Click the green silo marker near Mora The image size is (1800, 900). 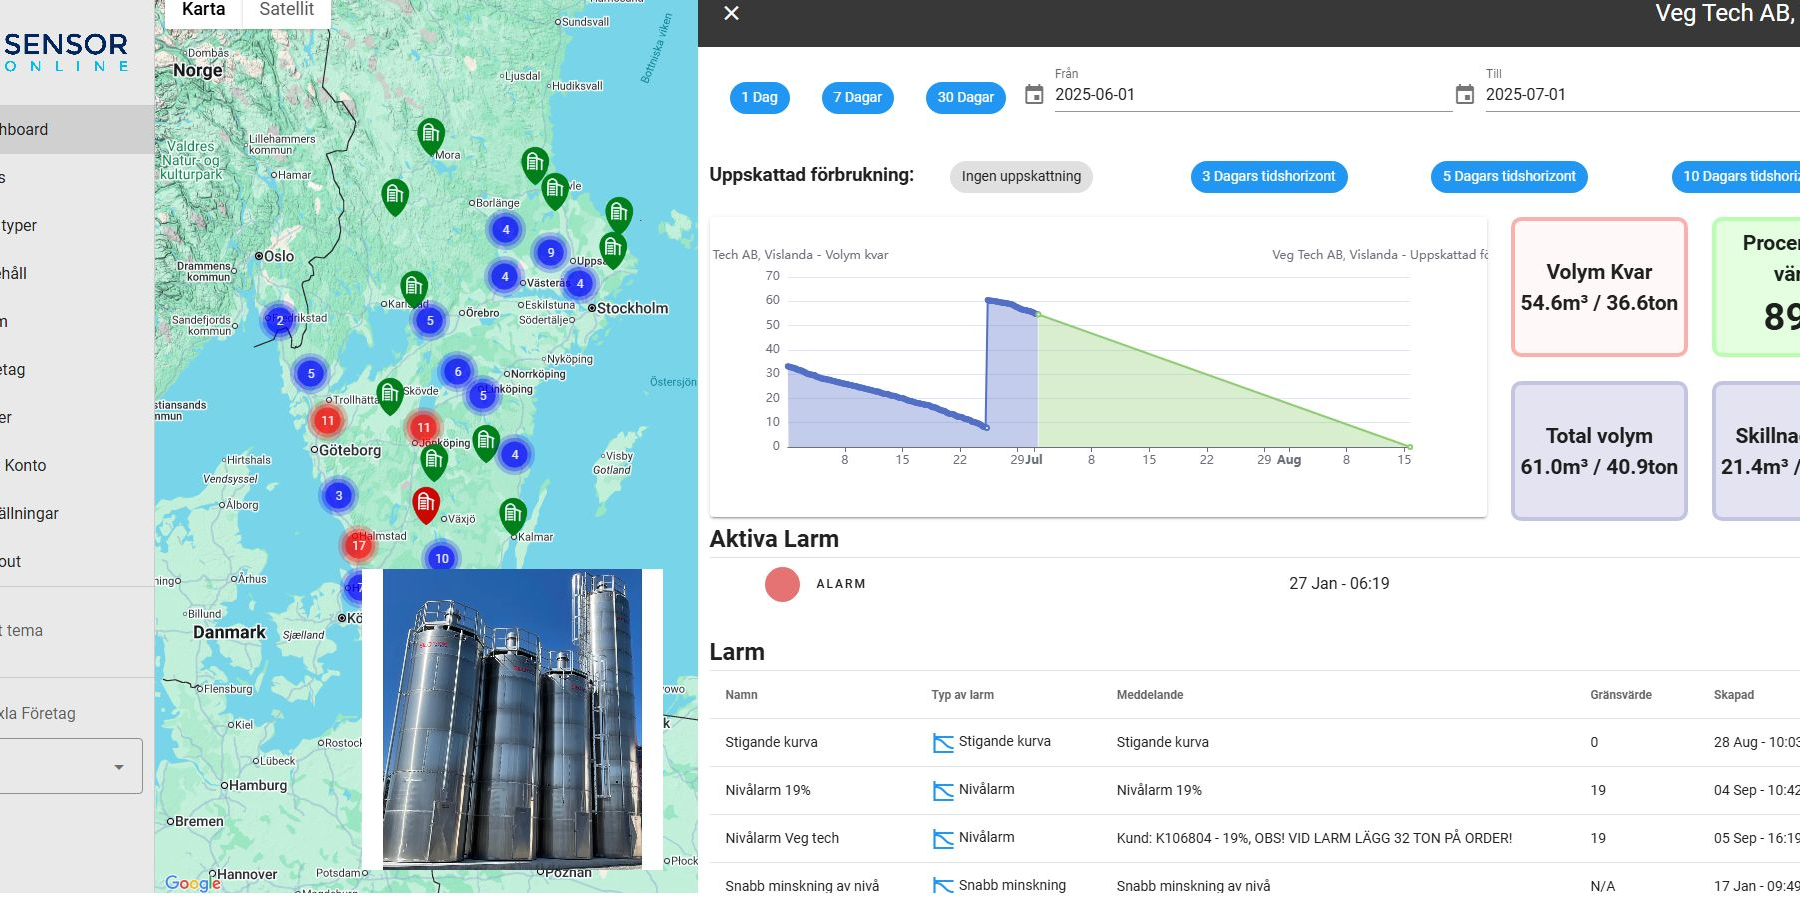tap(430, 134)
